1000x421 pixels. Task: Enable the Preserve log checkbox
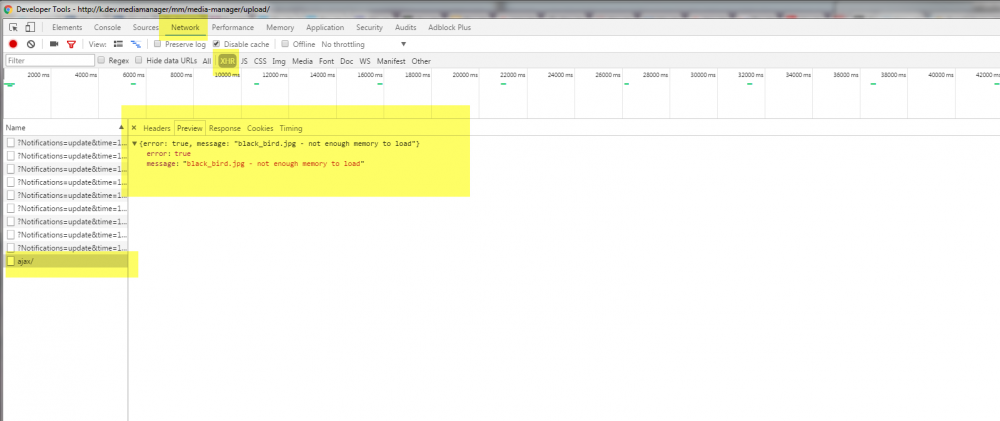coord(158,44)
